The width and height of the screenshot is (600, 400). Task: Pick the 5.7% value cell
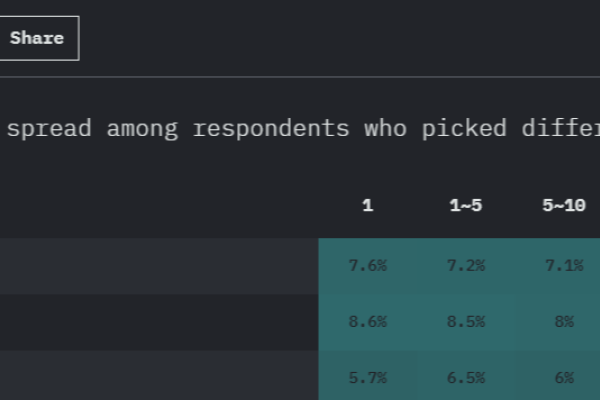point(367,377)
